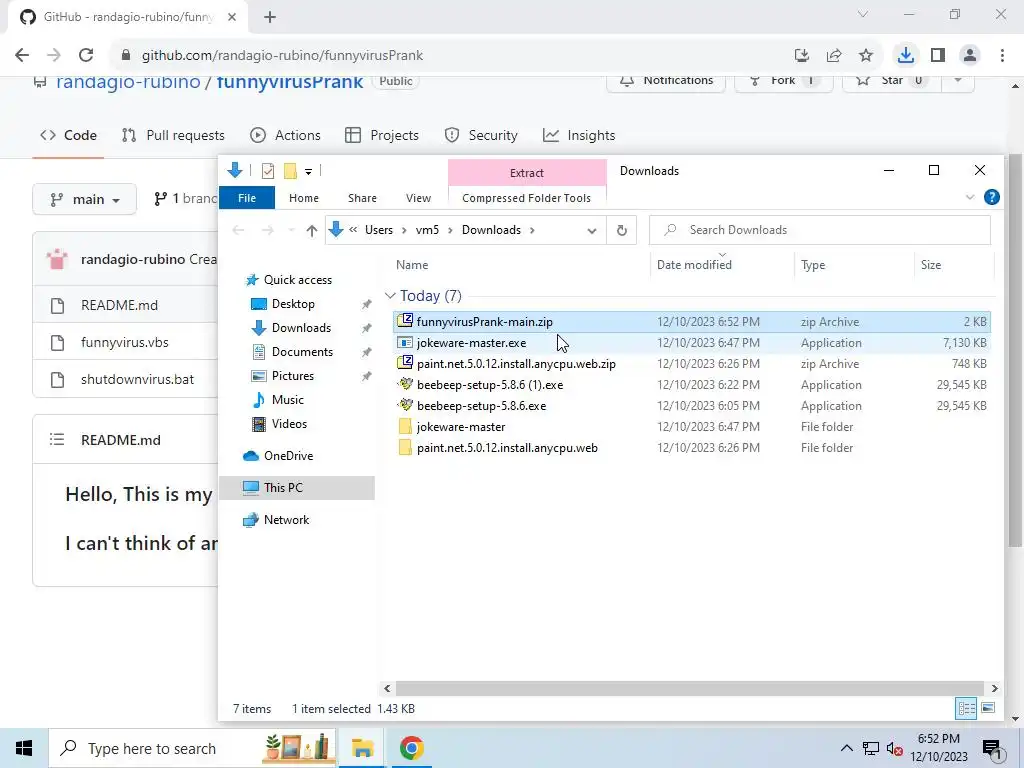Click the share page icon in Chrome
Viewport: 1024px width, 768px height.
[x=833, y=56]
